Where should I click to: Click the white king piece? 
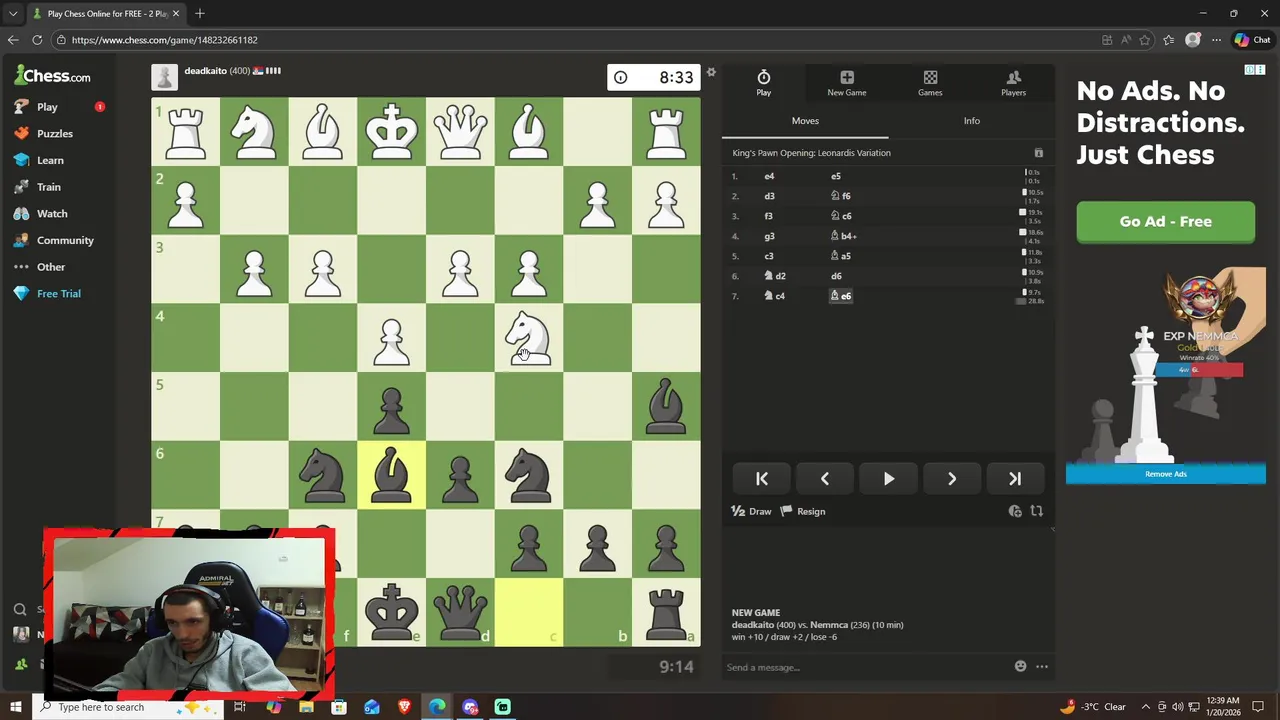tap(392, 131)
